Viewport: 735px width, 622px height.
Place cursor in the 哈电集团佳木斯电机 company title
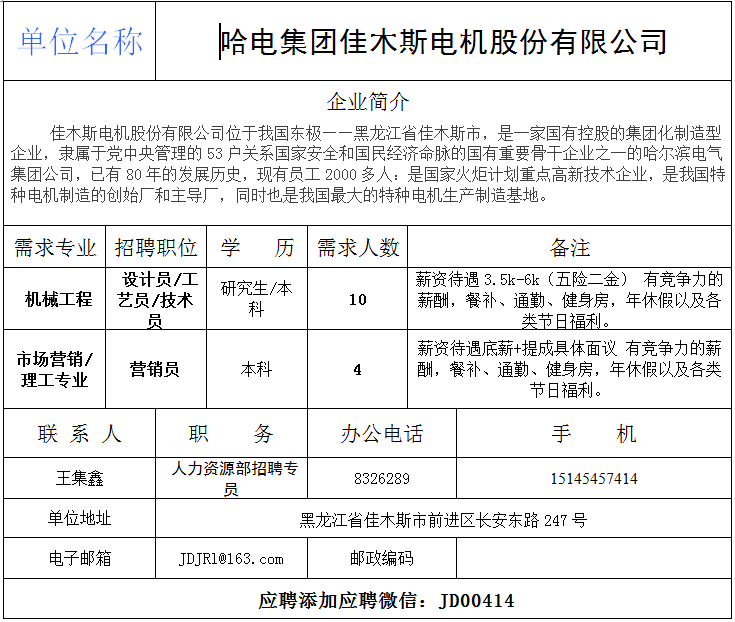[x=443, y=42]
